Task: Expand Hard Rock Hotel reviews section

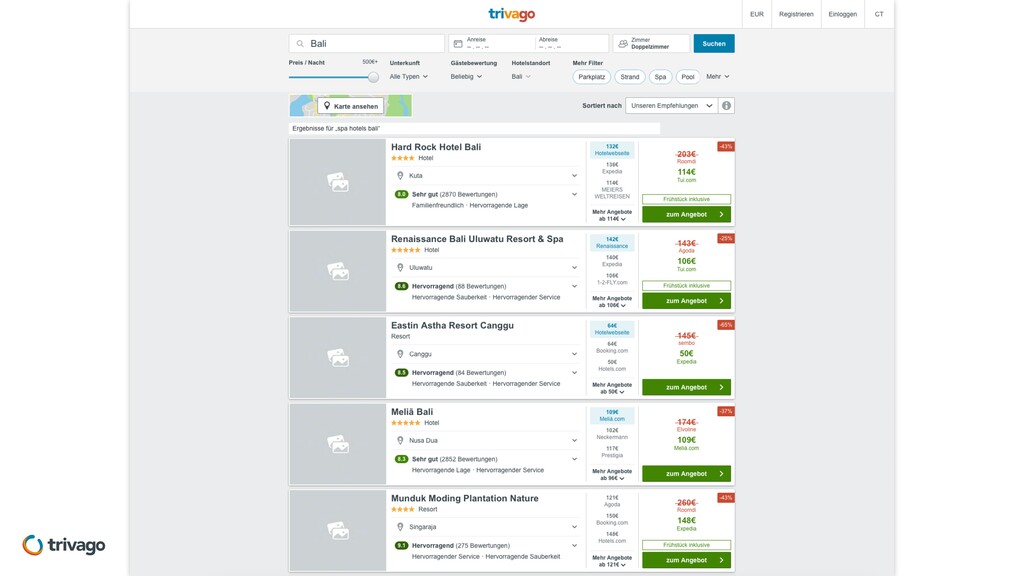Action: (574, 194)
